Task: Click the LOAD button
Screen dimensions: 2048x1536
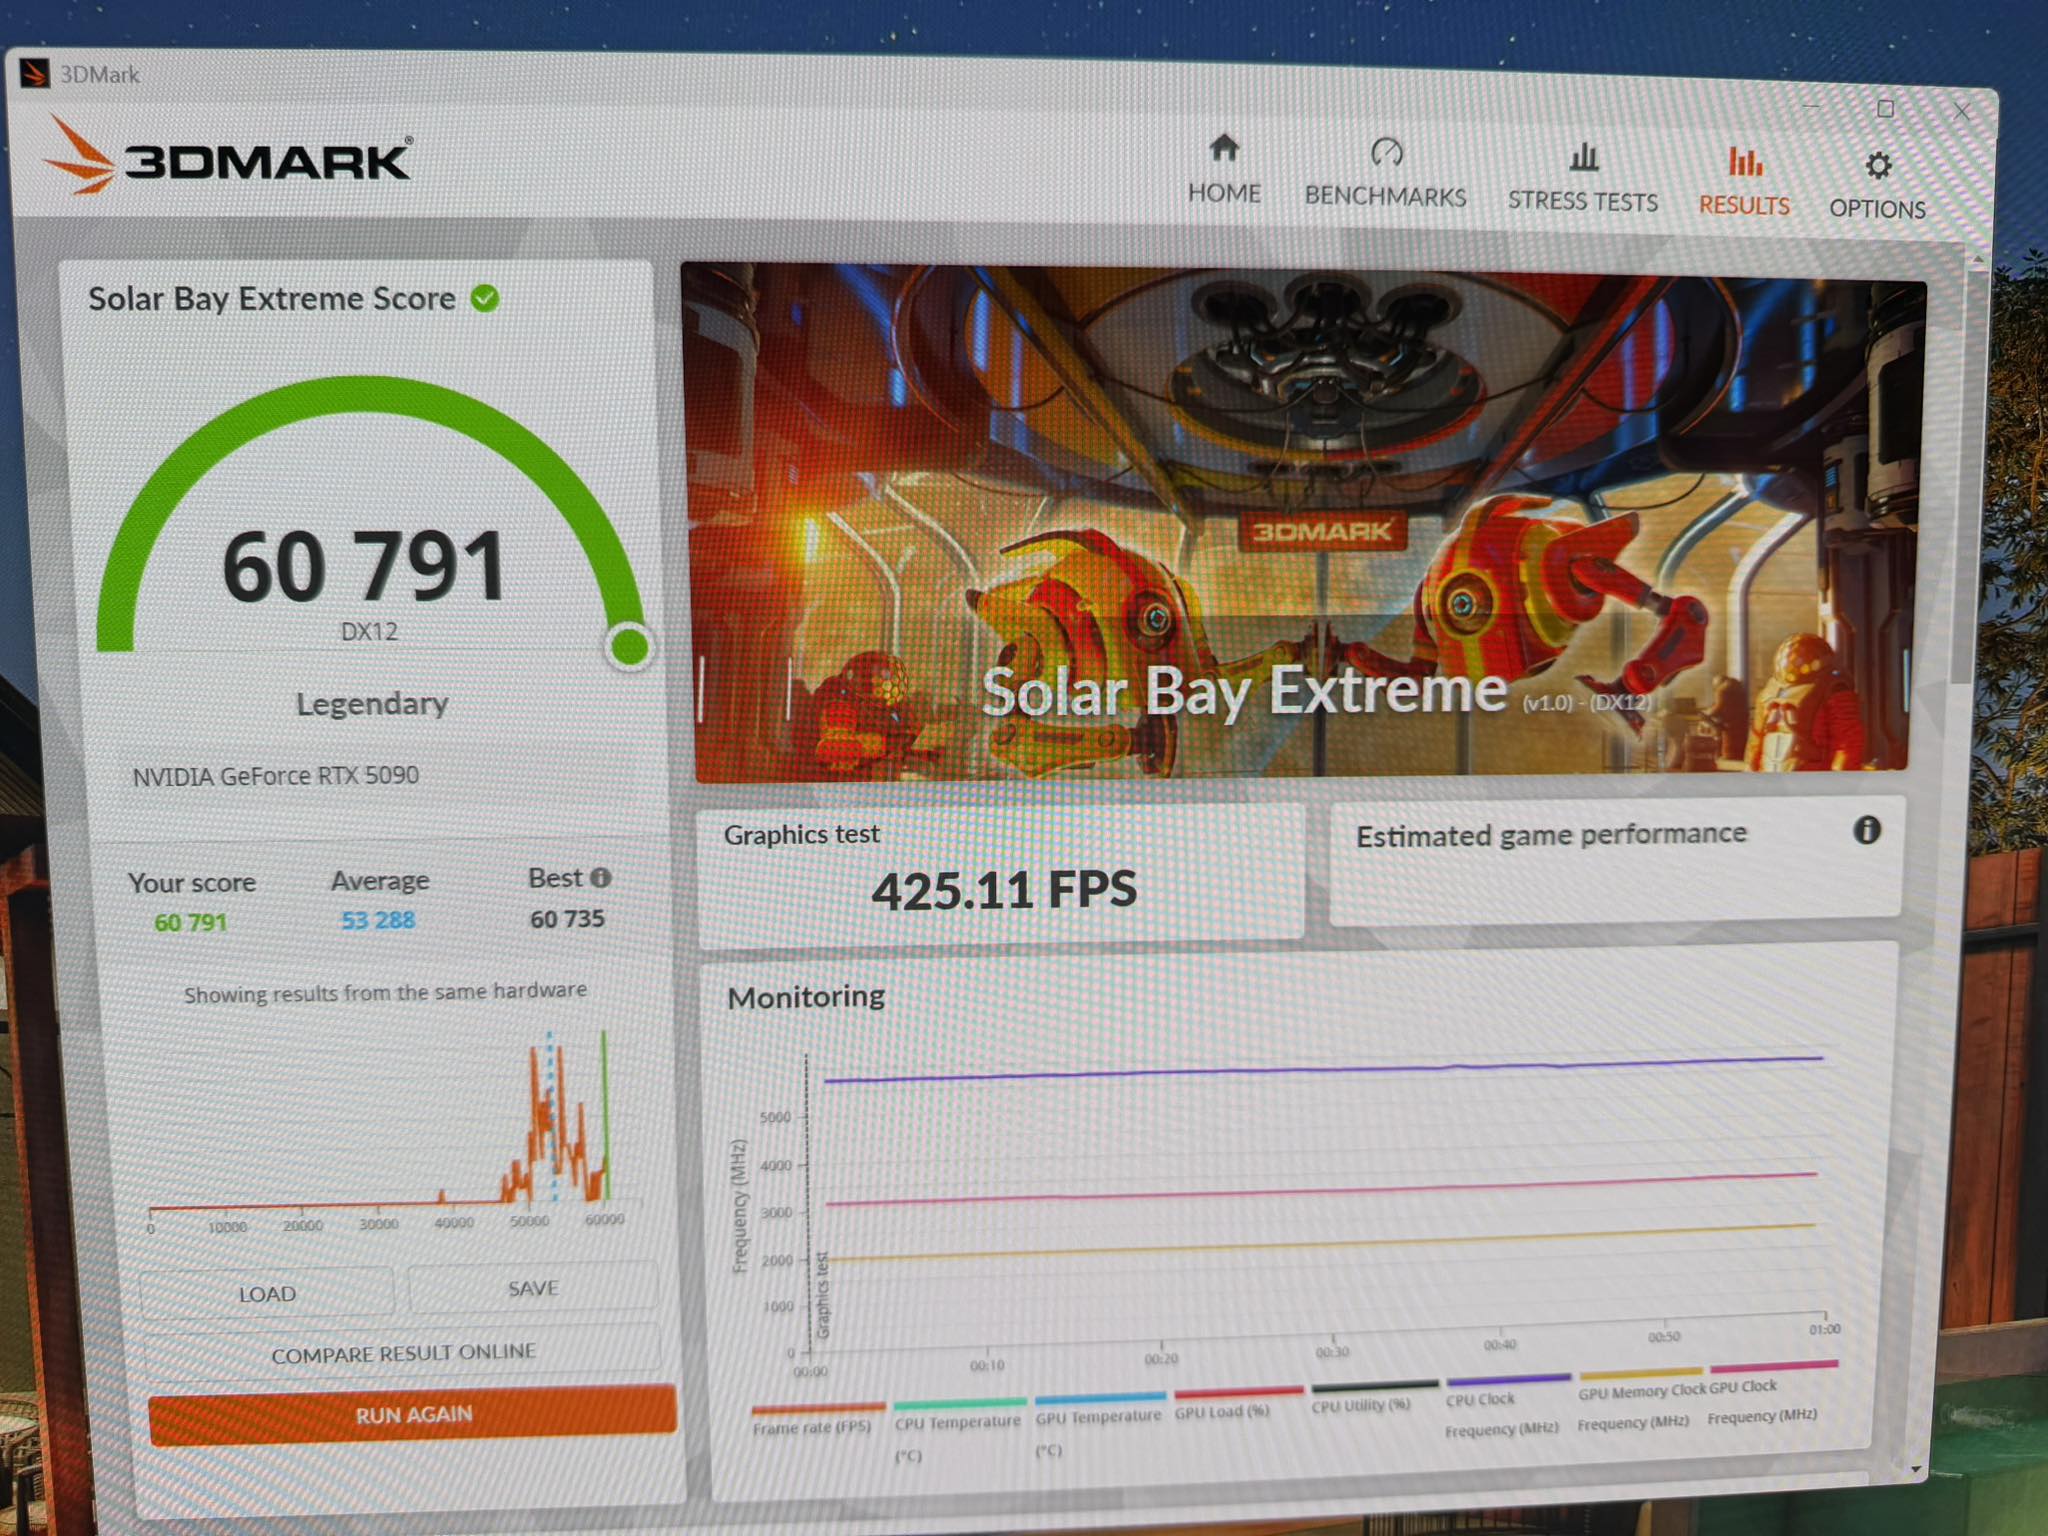Action: coord(267,1294)
